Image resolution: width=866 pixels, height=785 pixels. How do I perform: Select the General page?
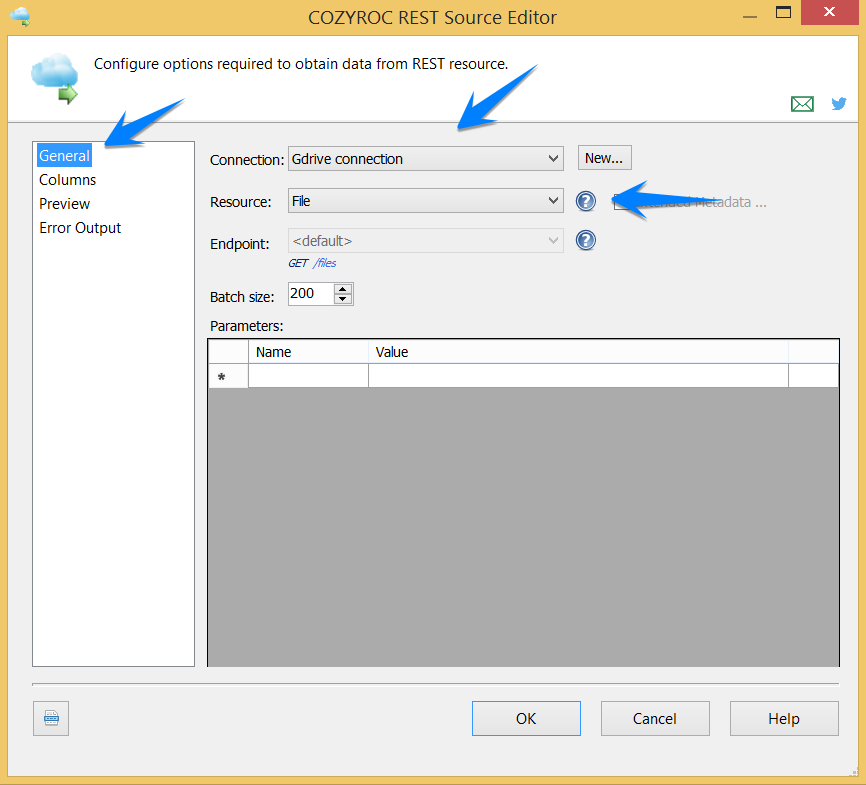[x=64, y=156]
